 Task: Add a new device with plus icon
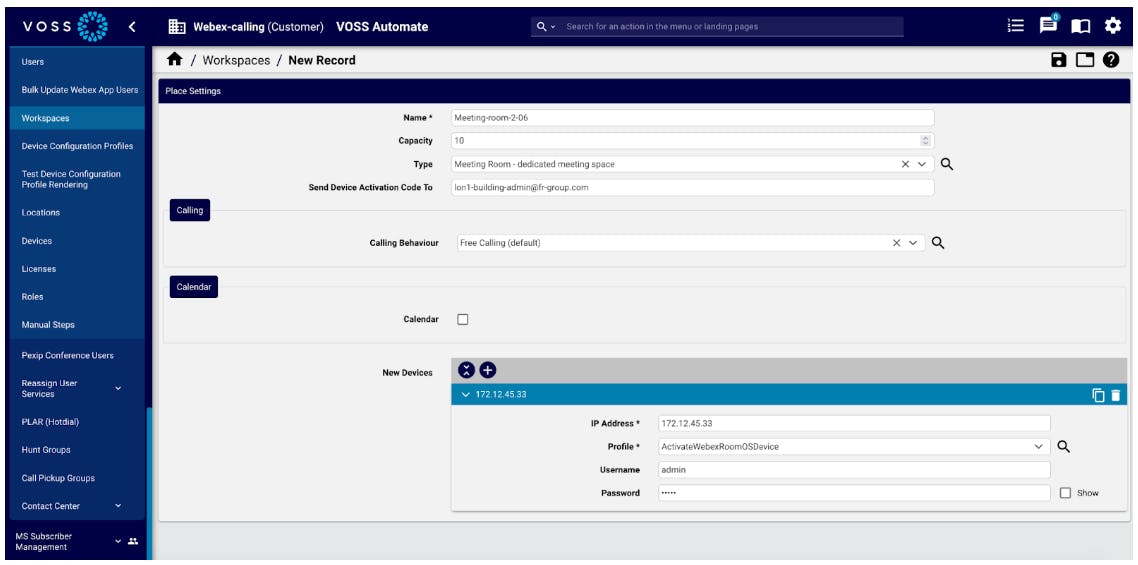click(x=488, y=370)
